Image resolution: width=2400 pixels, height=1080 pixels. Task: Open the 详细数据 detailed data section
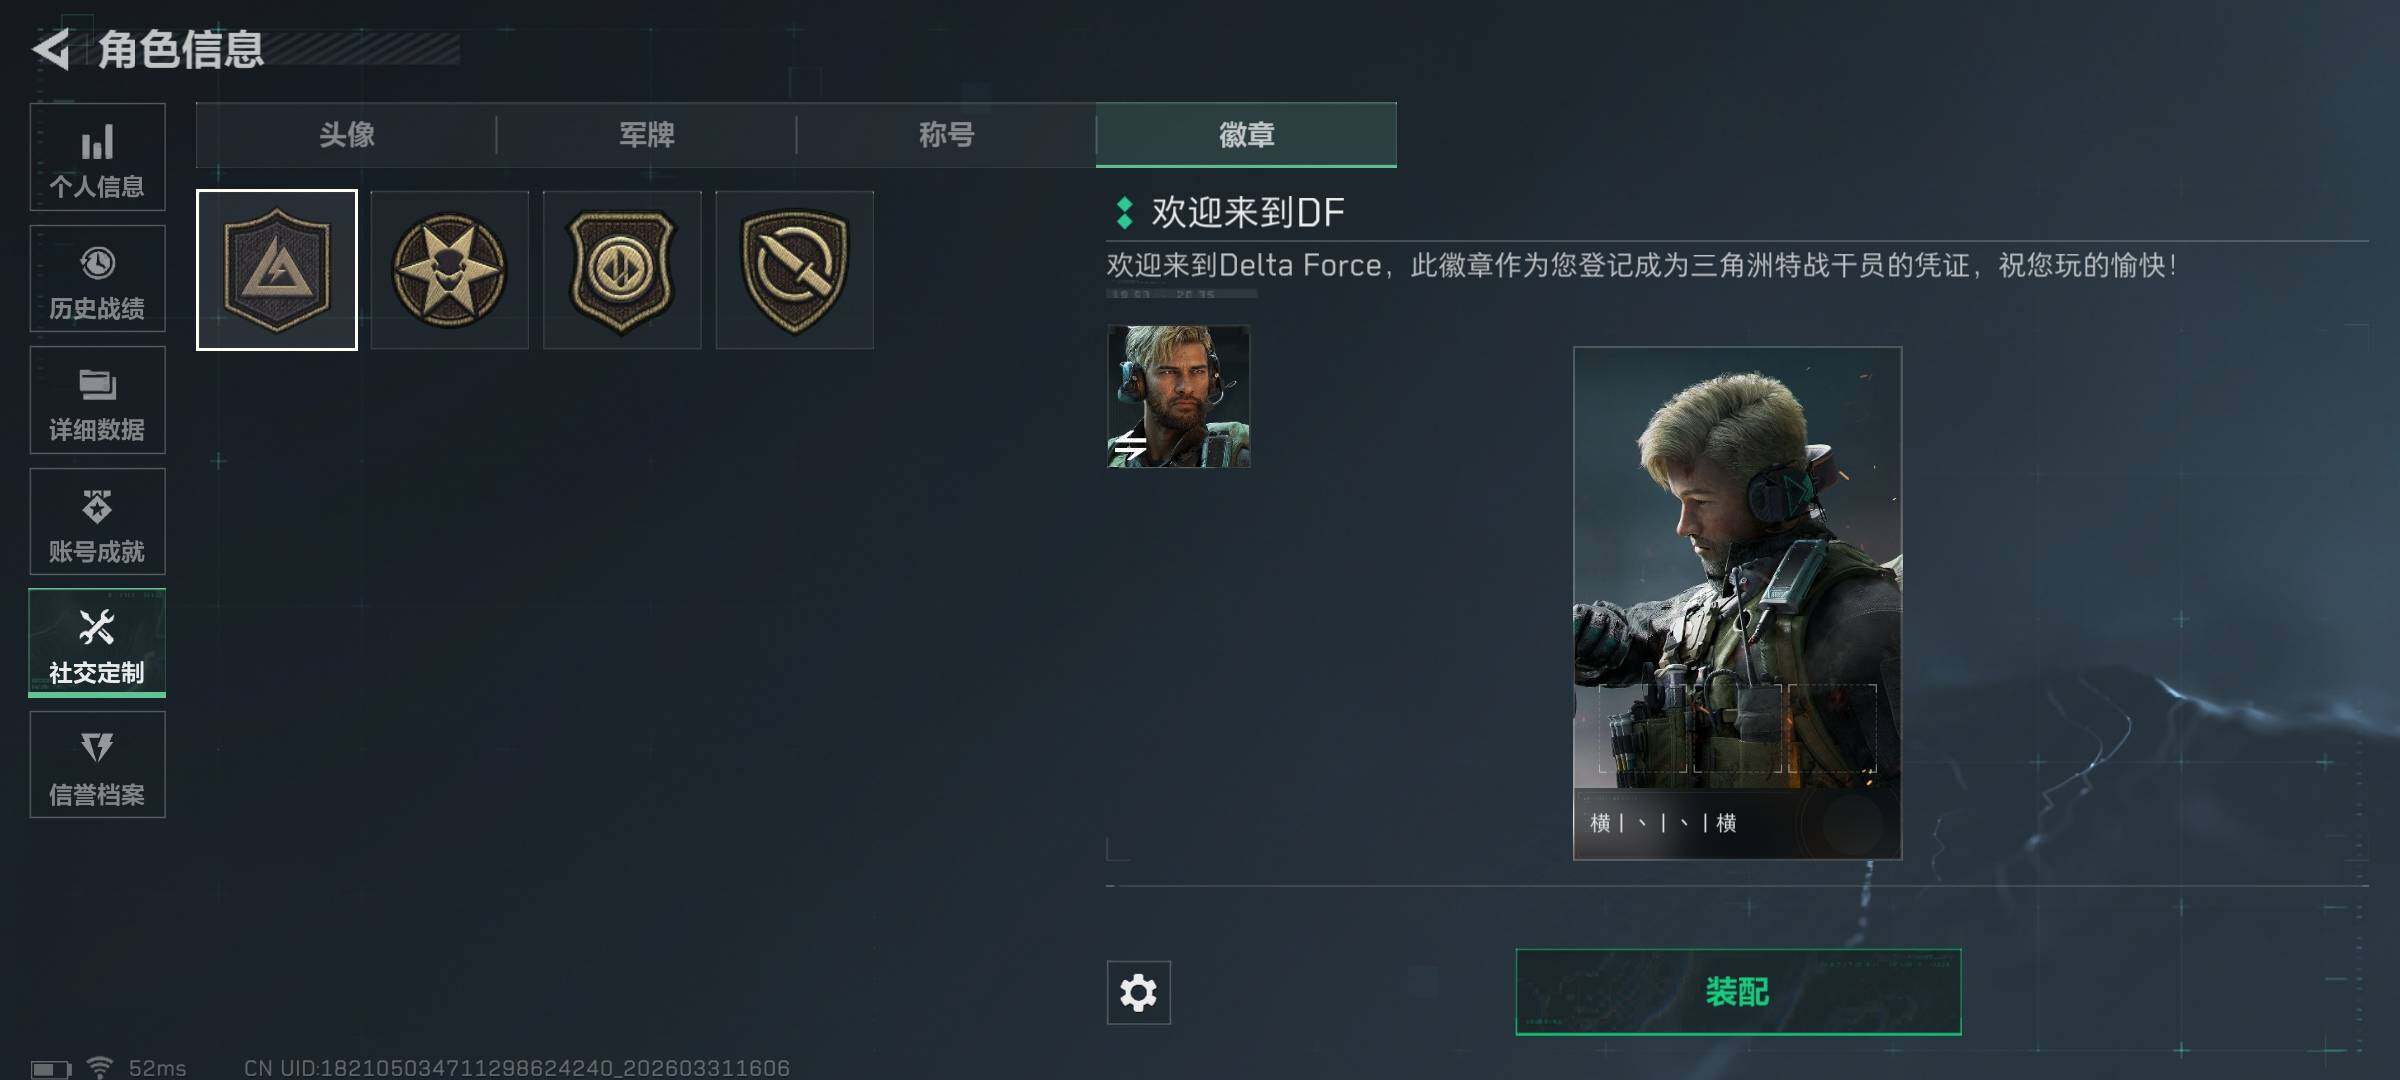point(97,400)
